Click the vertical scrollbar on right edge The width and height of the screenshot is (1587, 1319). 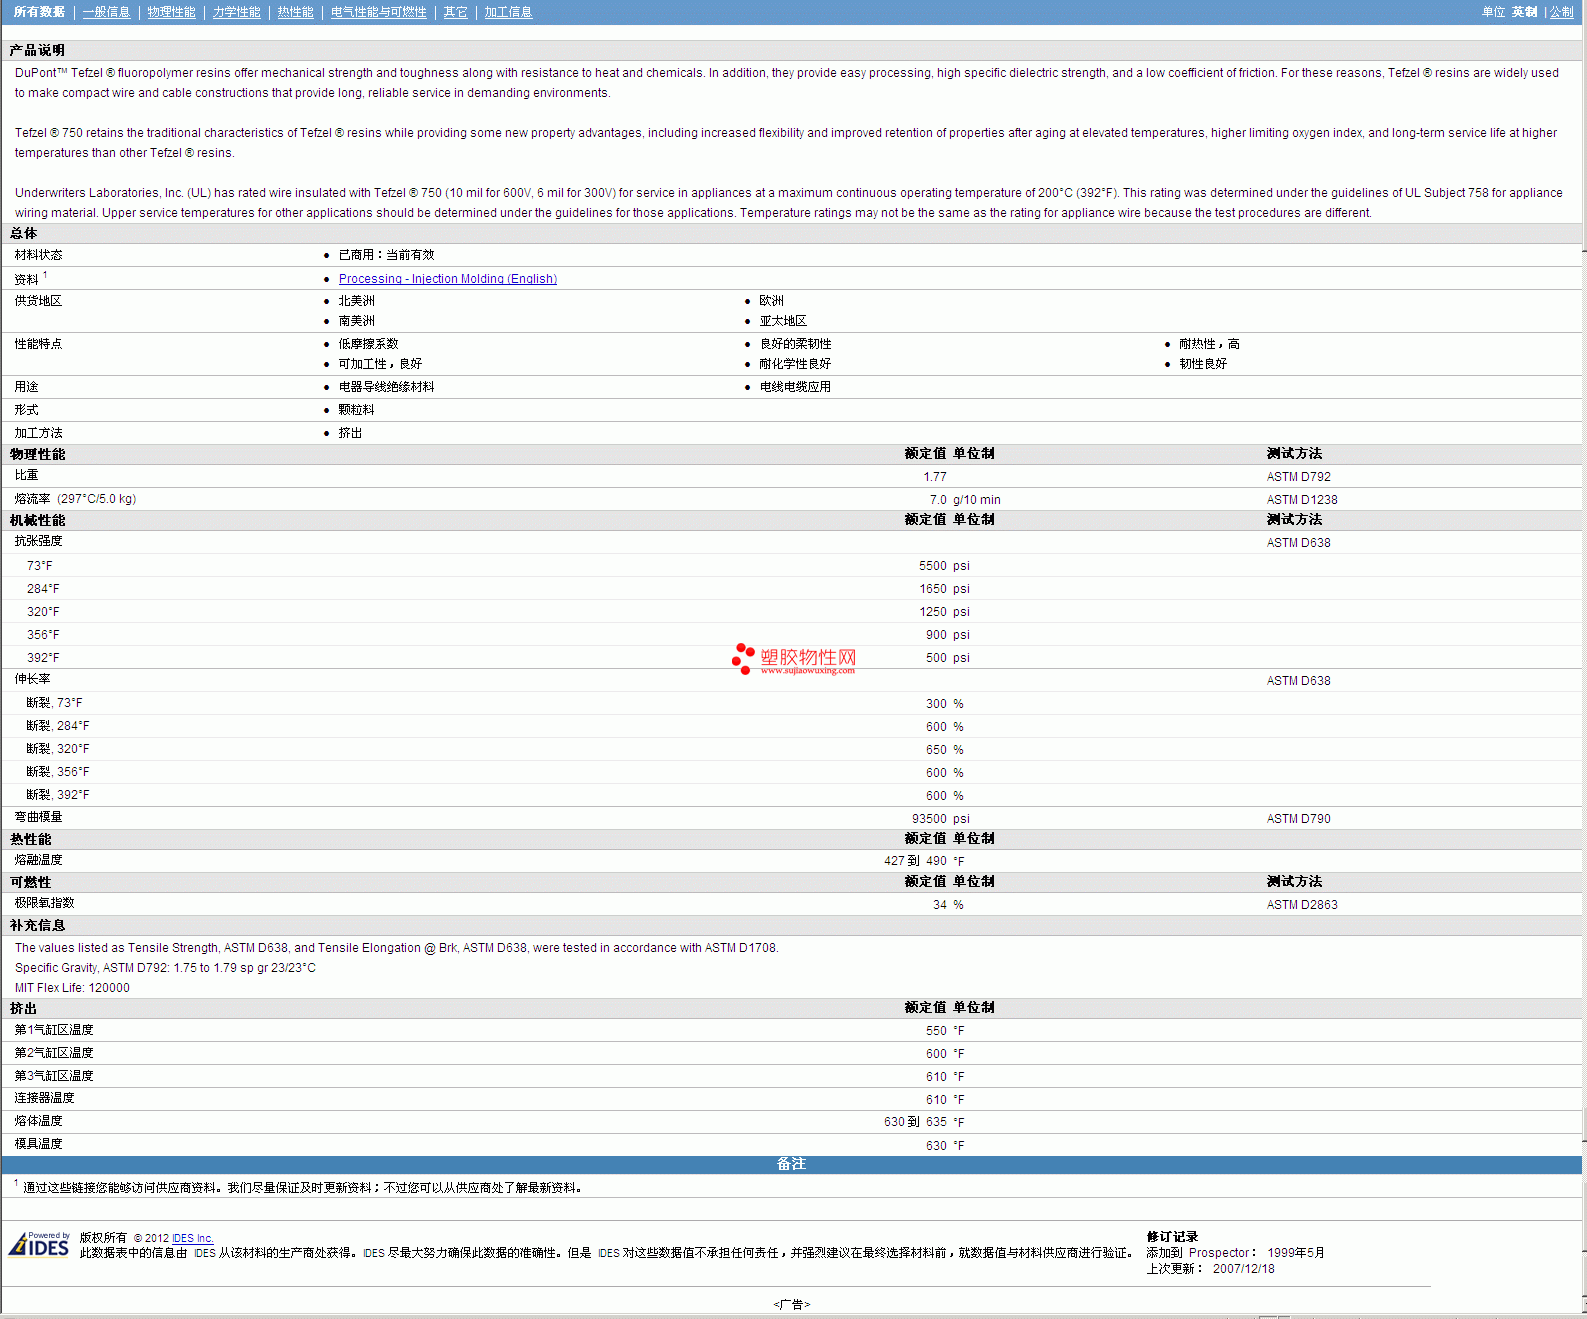(1583, 656)
